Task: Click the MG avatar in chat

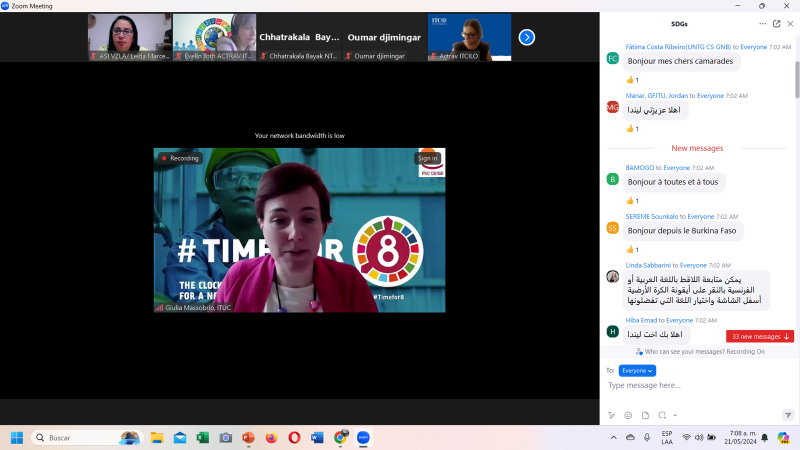Action: coord(613,107)
